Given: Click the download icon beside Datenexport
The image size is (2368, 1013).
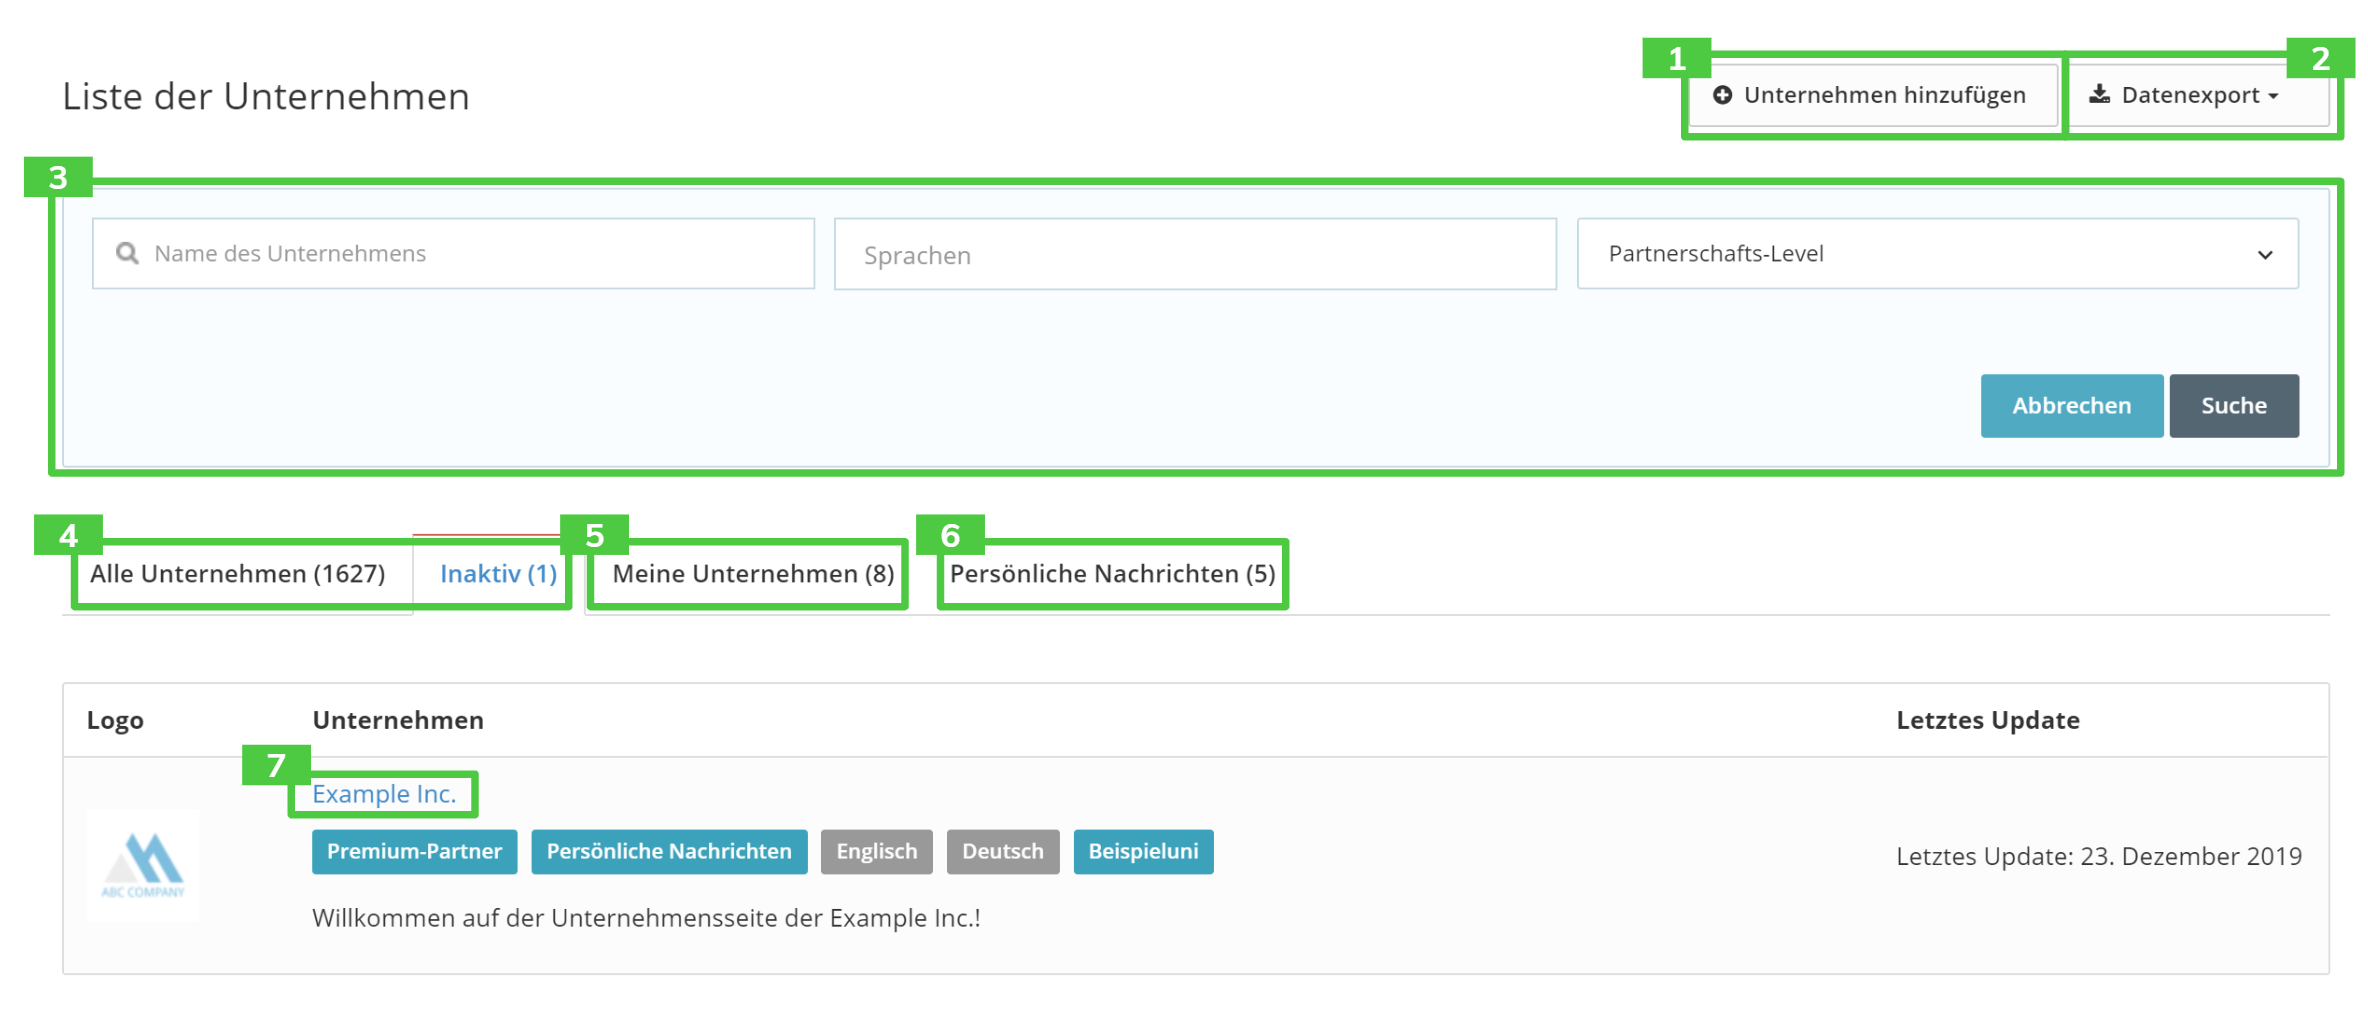Looking at the screenshot, I should [x=2099, y=95].
